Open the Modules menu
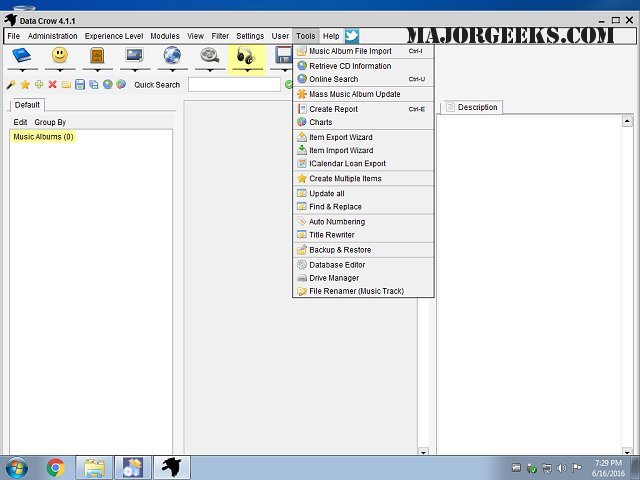The image size is (640, 480). click(x=165, y=36)
